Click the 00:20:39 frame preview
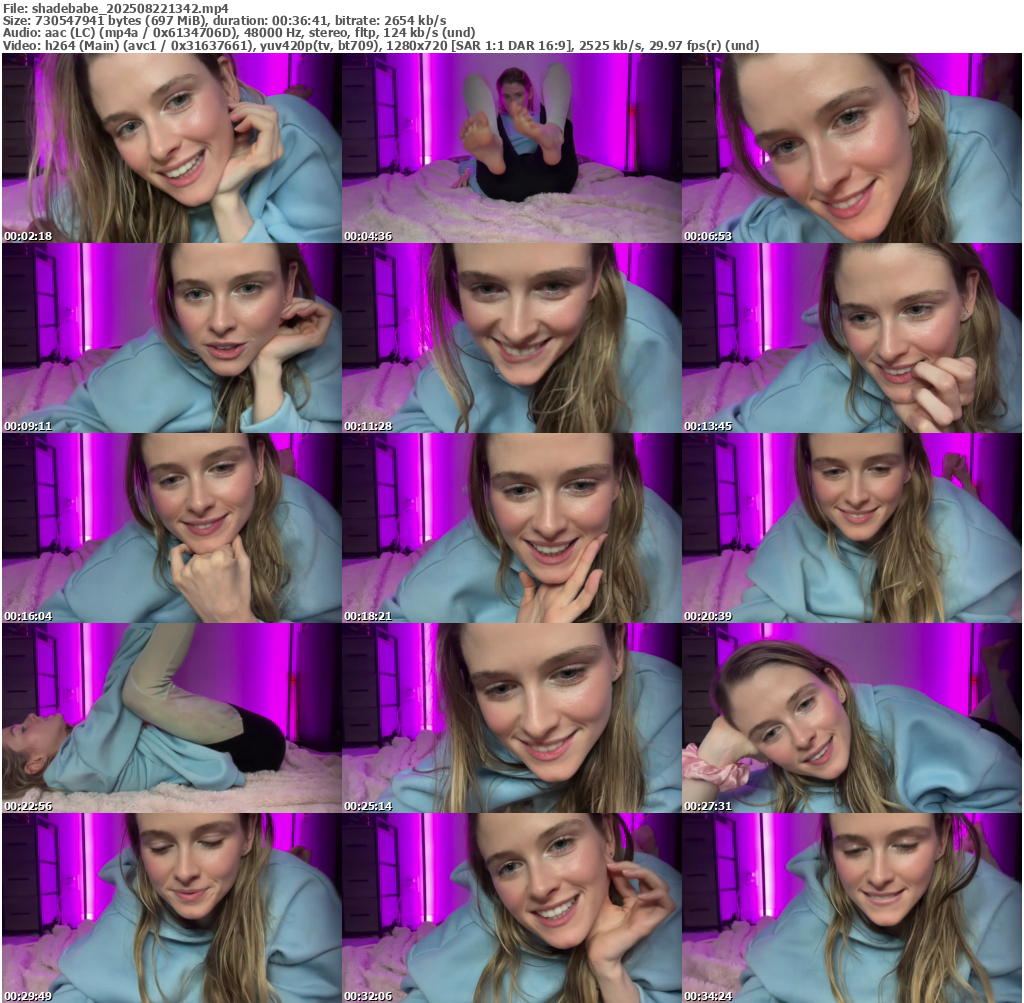This screenshot has height=1003, width=1024. pos(852,528)
